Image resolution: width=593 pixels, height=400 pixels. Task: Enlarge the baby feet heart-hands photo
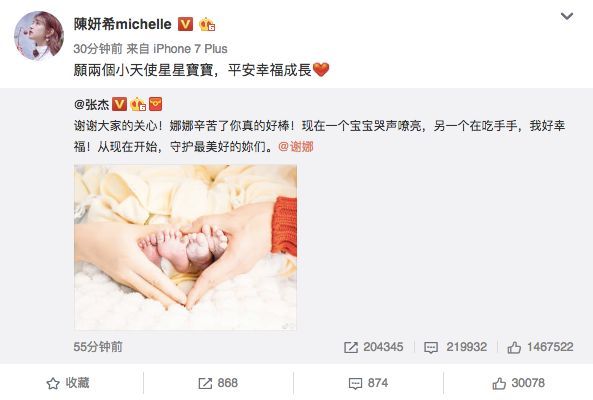(185, 247)
